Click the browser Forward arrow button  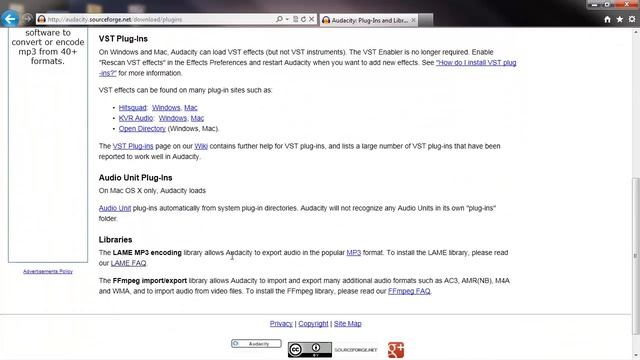[x=27, y=19]
